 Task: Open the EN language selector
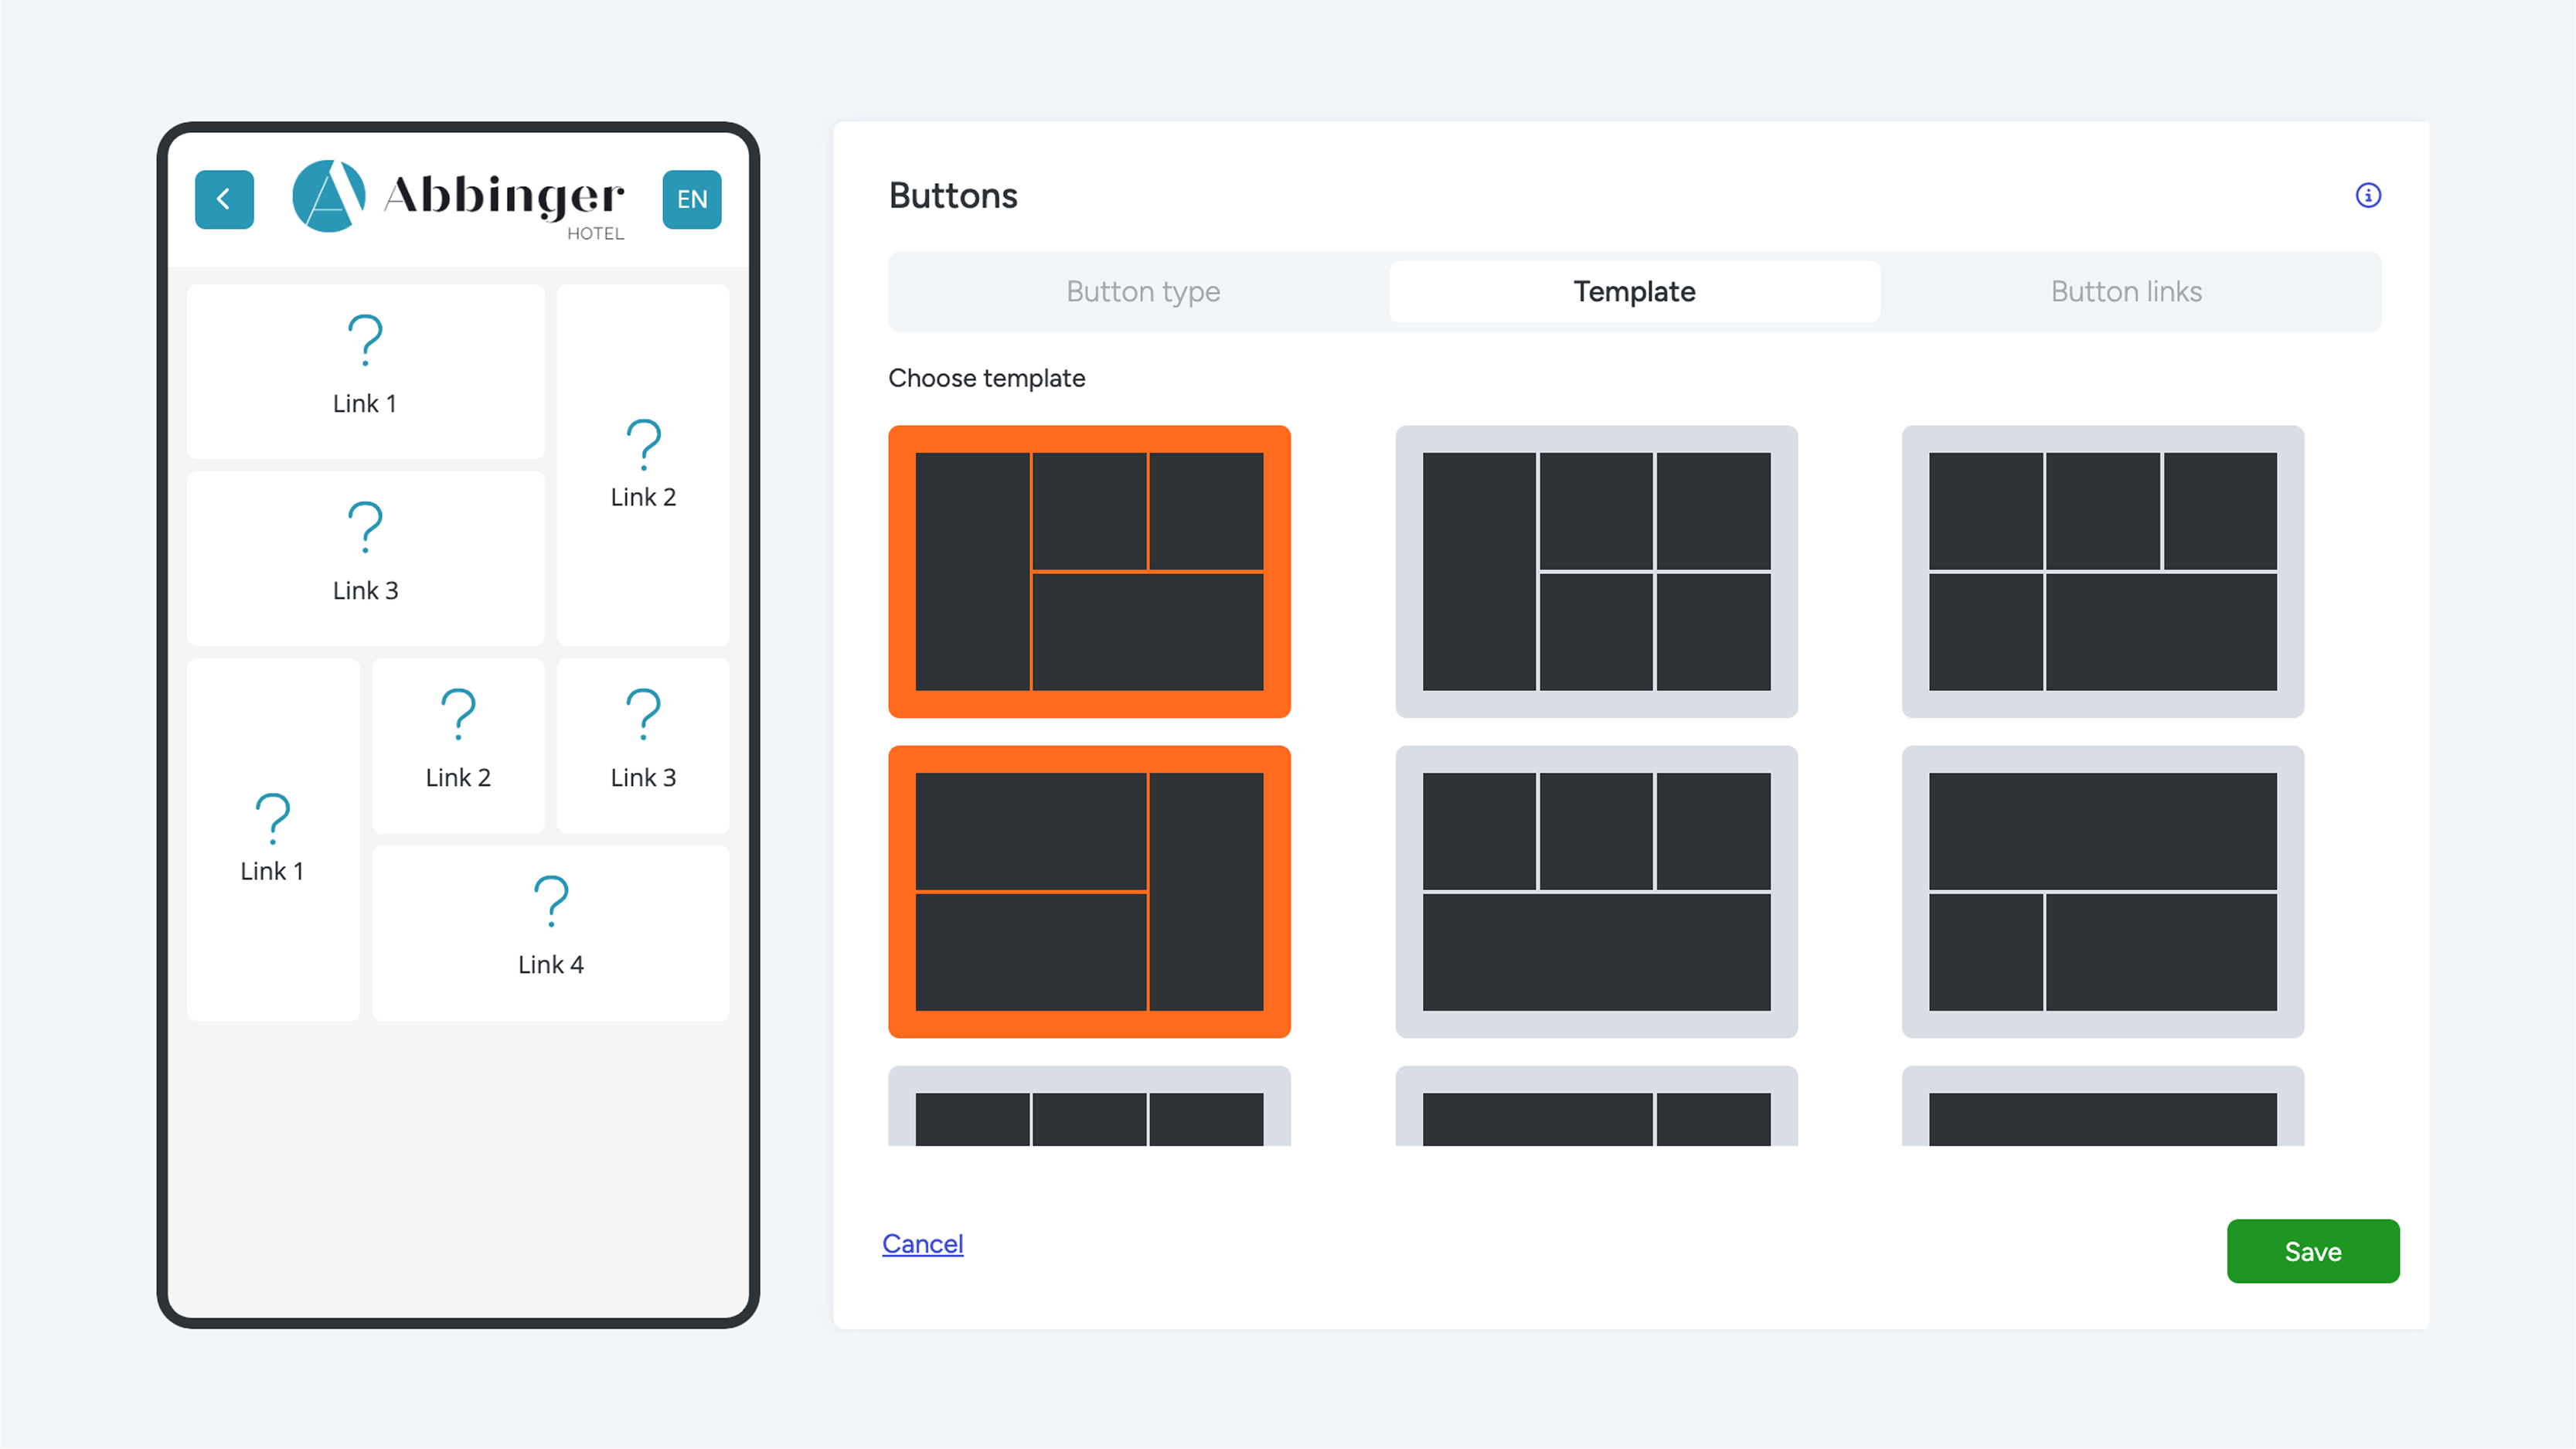tap(692, 199)
